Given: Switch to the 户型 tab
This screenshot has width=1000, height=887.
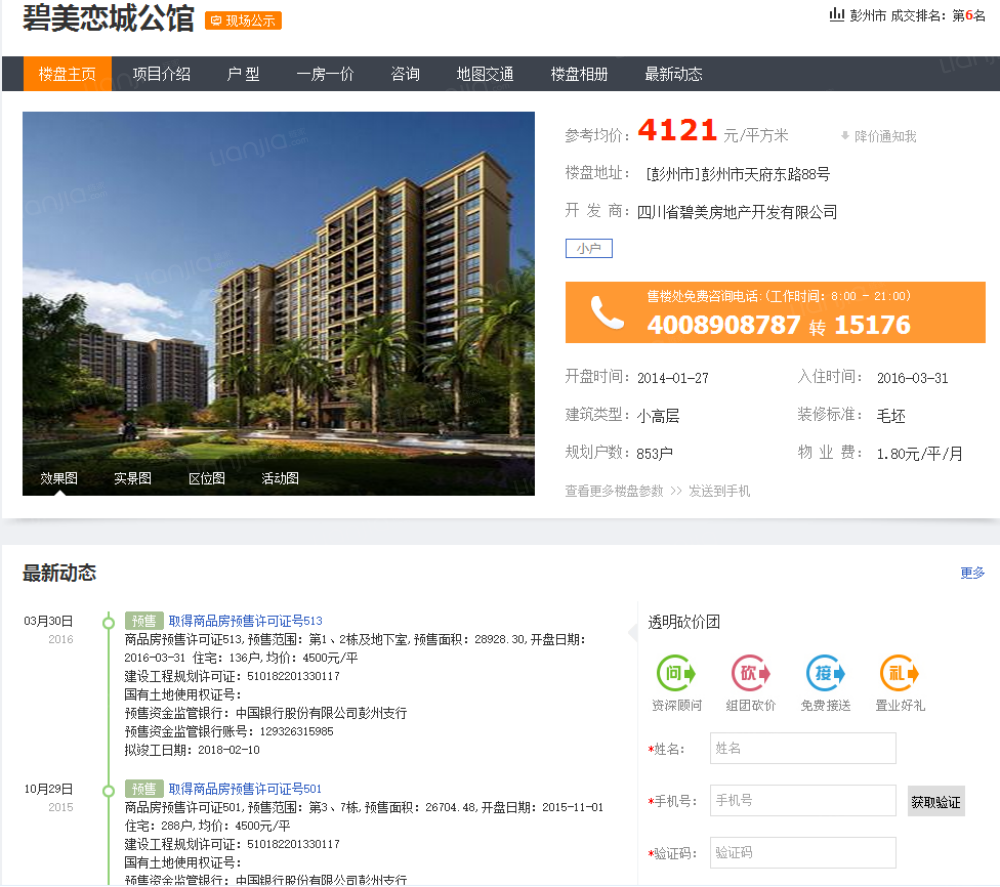Looking at the screenshot, I should point(244,74).
